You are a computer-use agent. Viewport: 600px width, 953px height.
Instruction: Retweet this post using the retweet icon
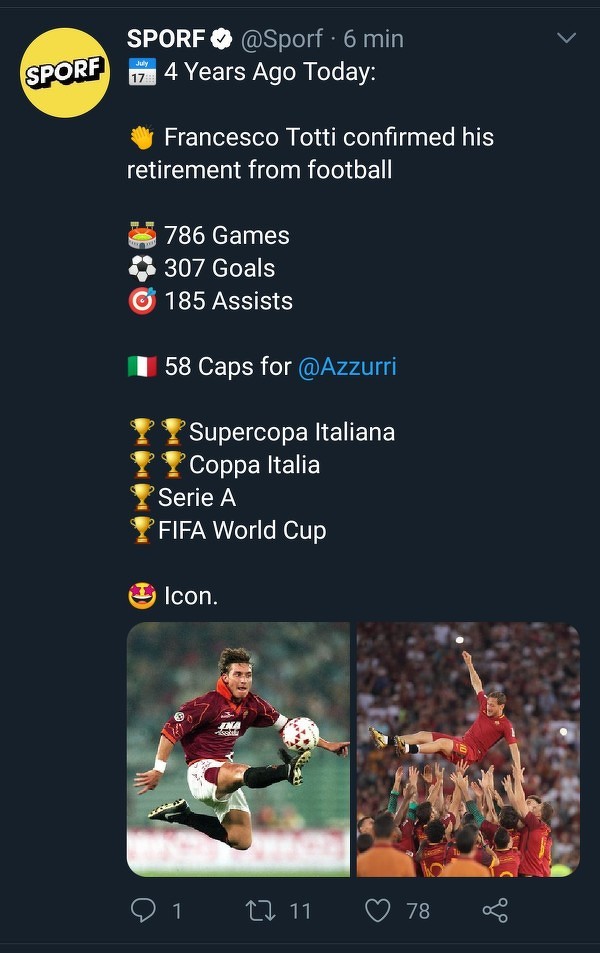coord(259,910)
